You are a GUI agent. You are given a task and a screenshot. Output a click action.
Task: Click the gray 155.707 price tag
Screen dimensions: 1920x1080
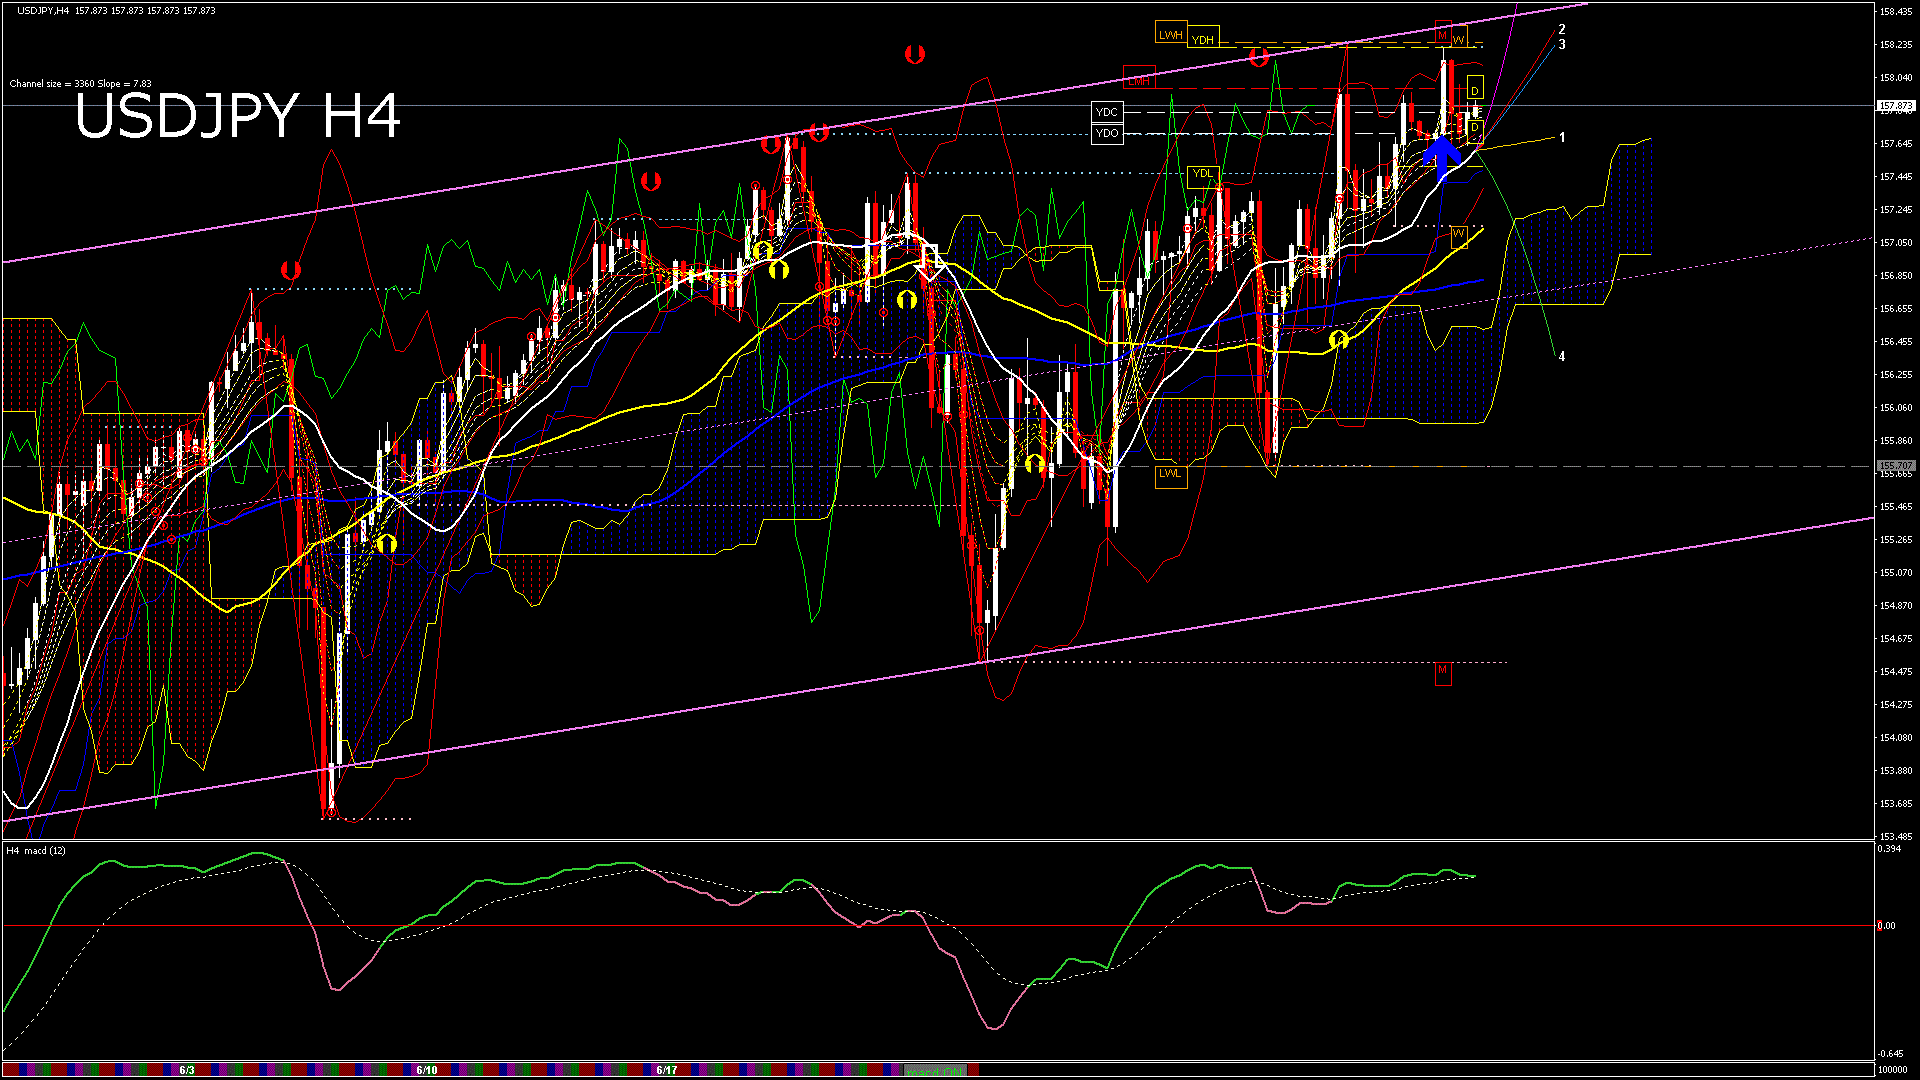click(x=1896, y=466)
